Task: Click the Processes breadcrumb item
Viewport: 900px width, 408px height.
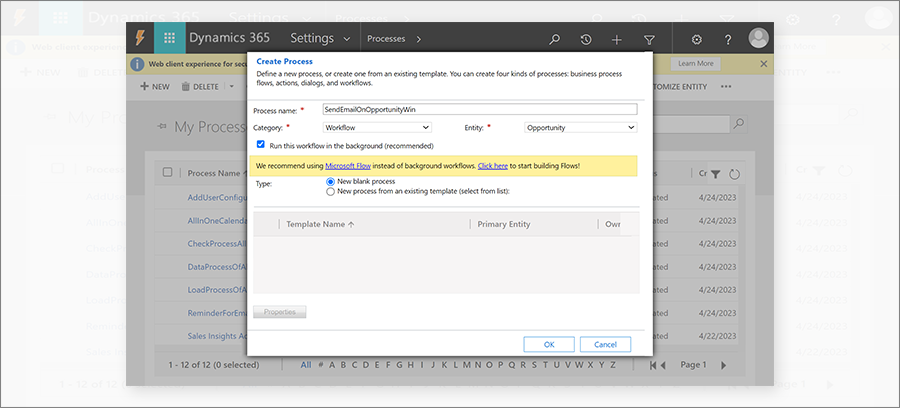Action: pyautogui.click(x=386, y=39)
